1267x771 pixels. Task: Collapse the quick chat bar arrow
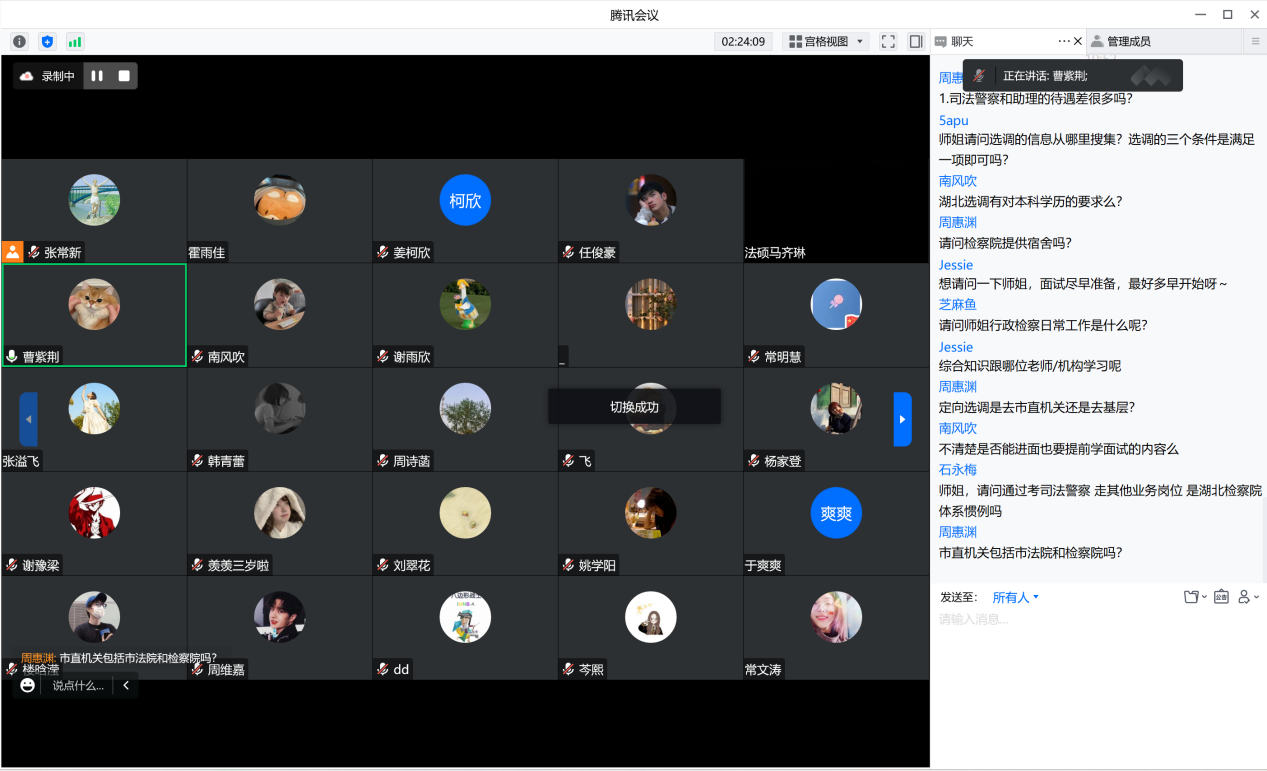tap(126, 685)
